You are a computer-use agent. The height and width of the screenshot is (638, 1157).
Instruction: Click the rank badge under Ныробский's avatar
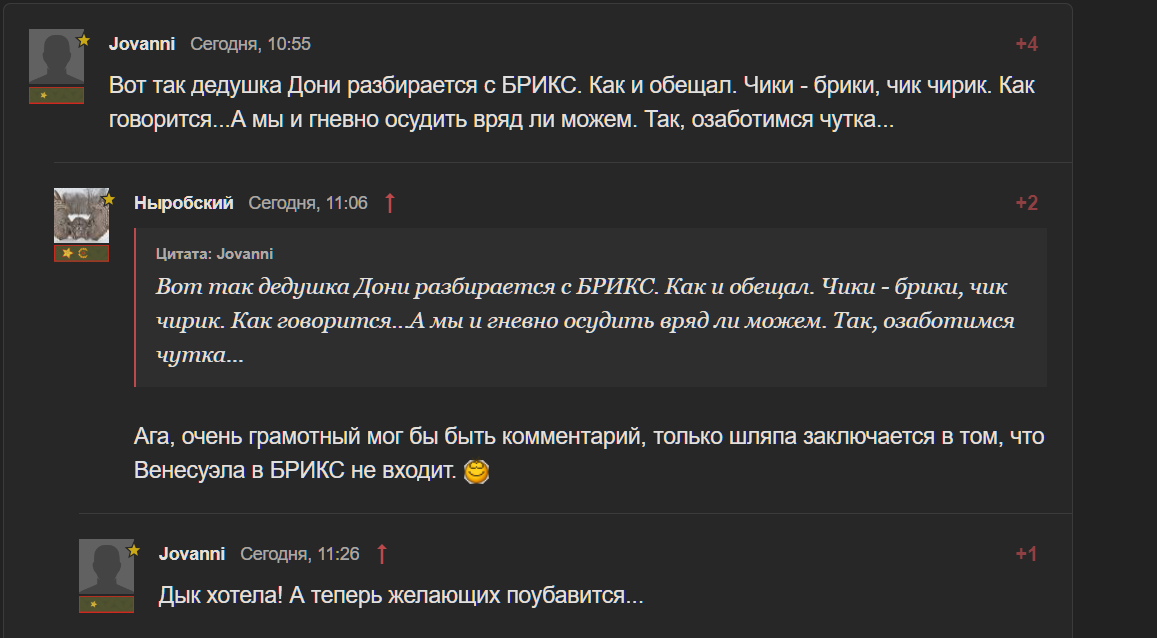click(x=81, y=254)
